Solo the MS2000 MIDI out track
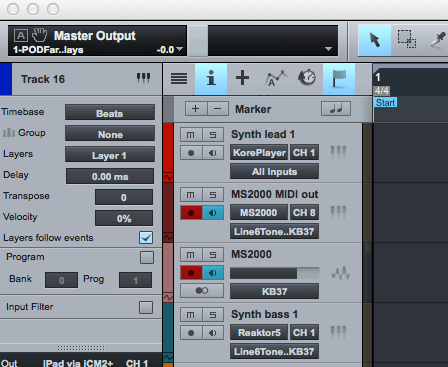 [213, 195]
